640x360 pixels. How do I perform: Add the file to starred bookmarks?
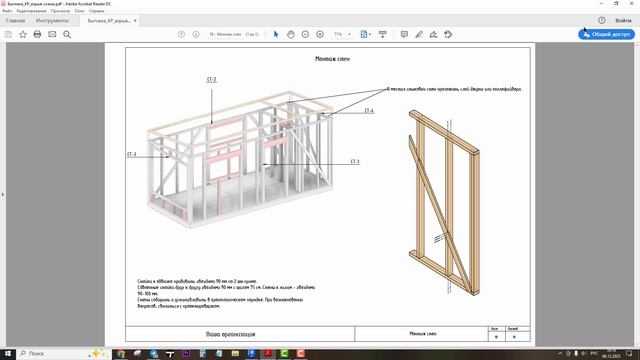pos(23,35)
